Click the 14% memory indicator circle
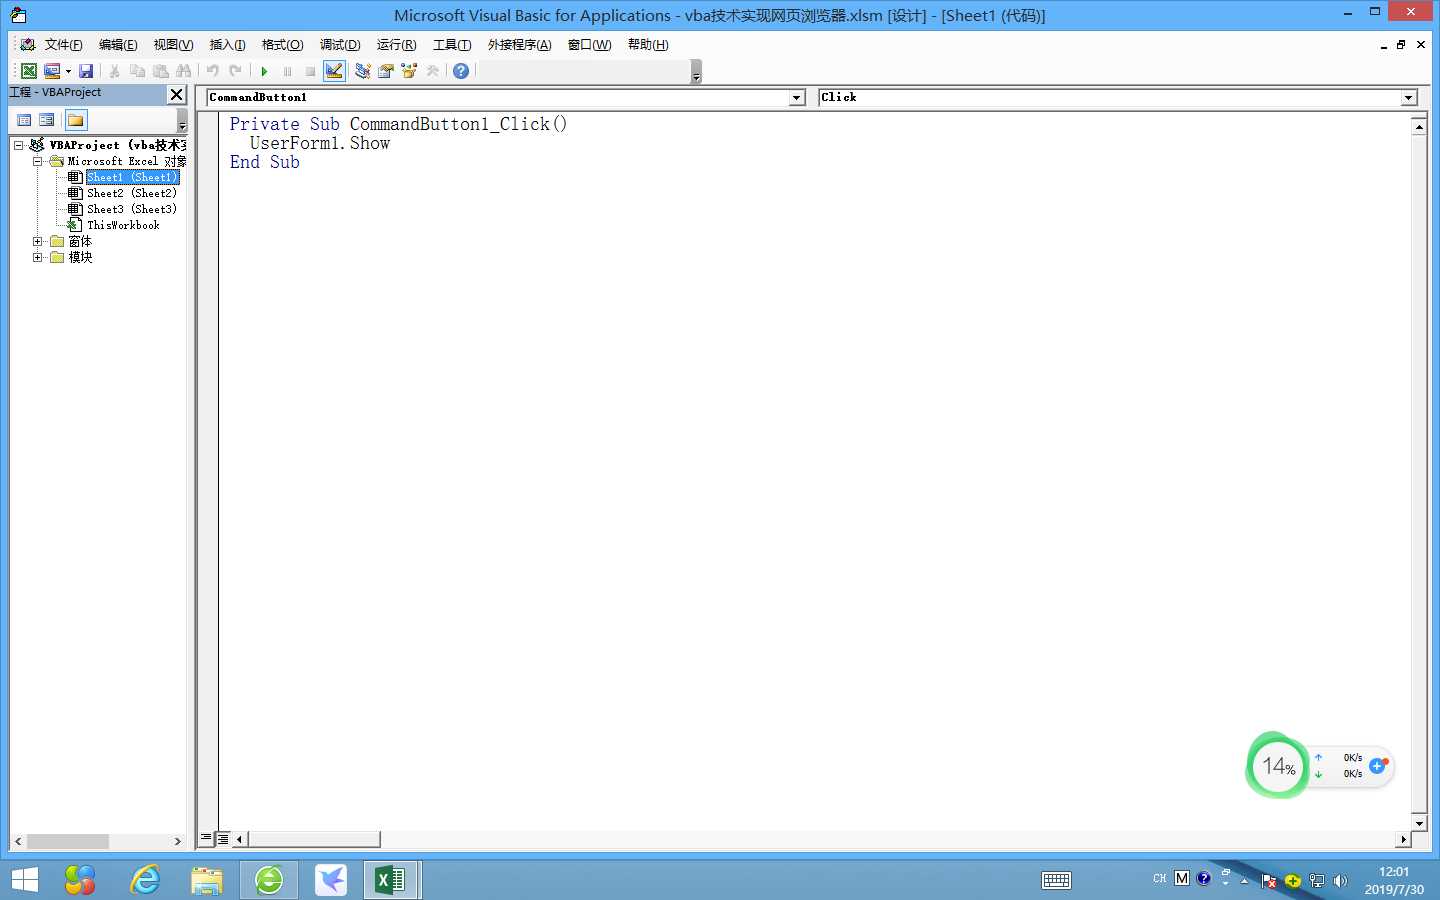The image size is (1440, 900). [x=1278, y=767]
